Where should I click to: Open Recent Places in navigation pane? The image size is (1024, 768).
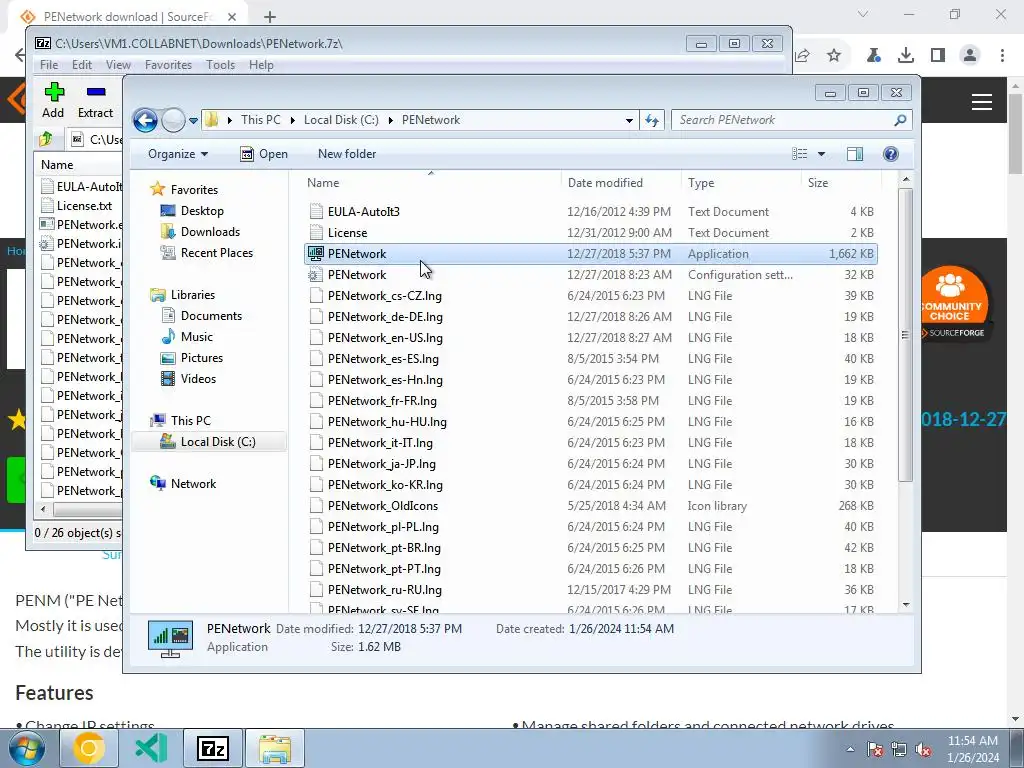point(216,253)
